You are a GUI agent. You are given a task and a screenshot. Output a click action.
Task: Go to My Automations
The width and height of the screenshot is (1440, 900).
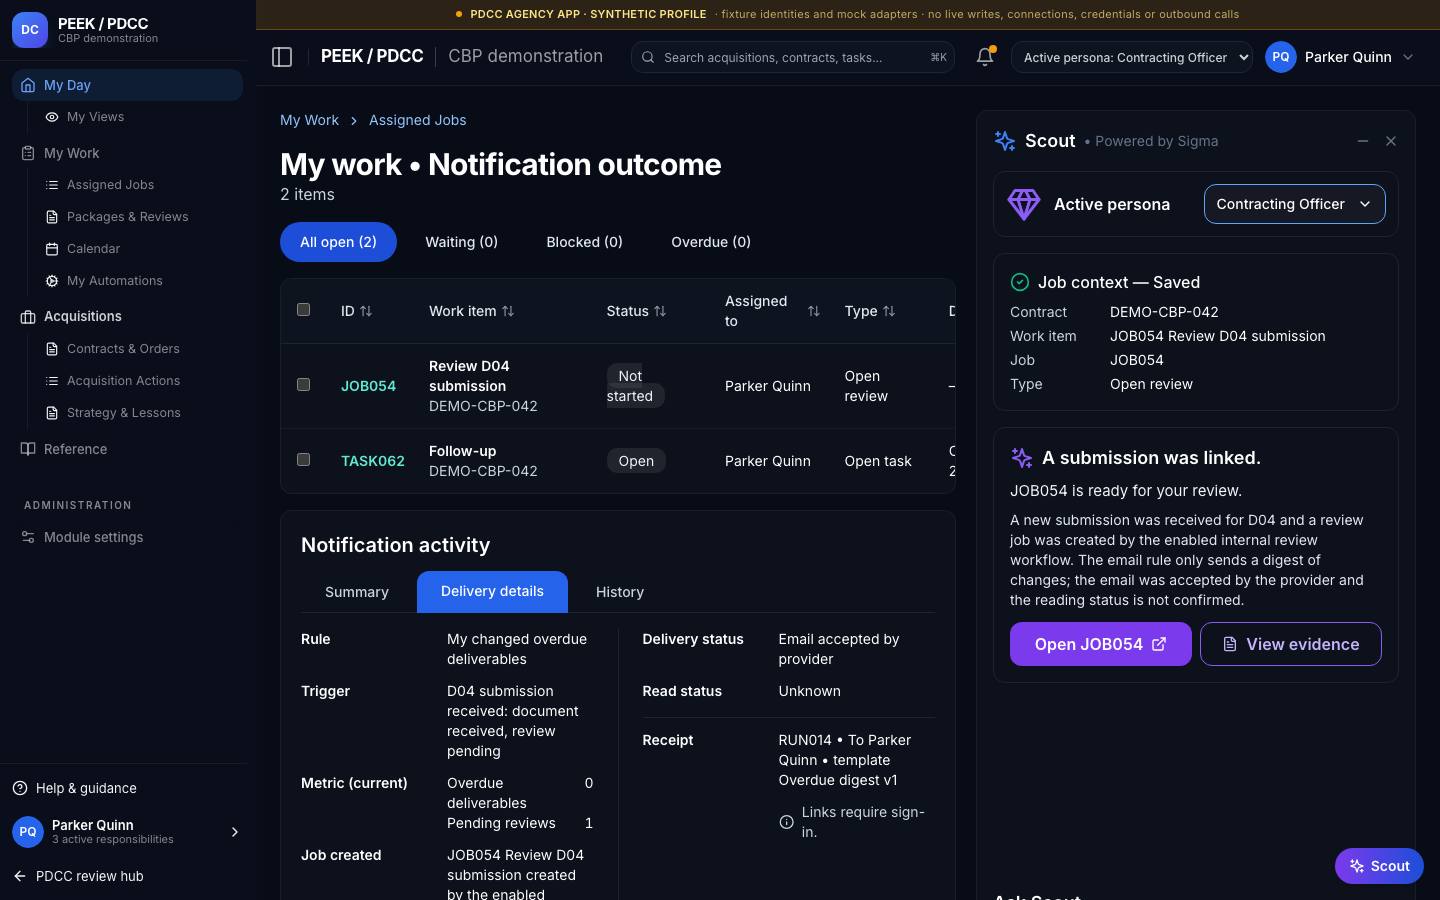(x=114, y=281)
